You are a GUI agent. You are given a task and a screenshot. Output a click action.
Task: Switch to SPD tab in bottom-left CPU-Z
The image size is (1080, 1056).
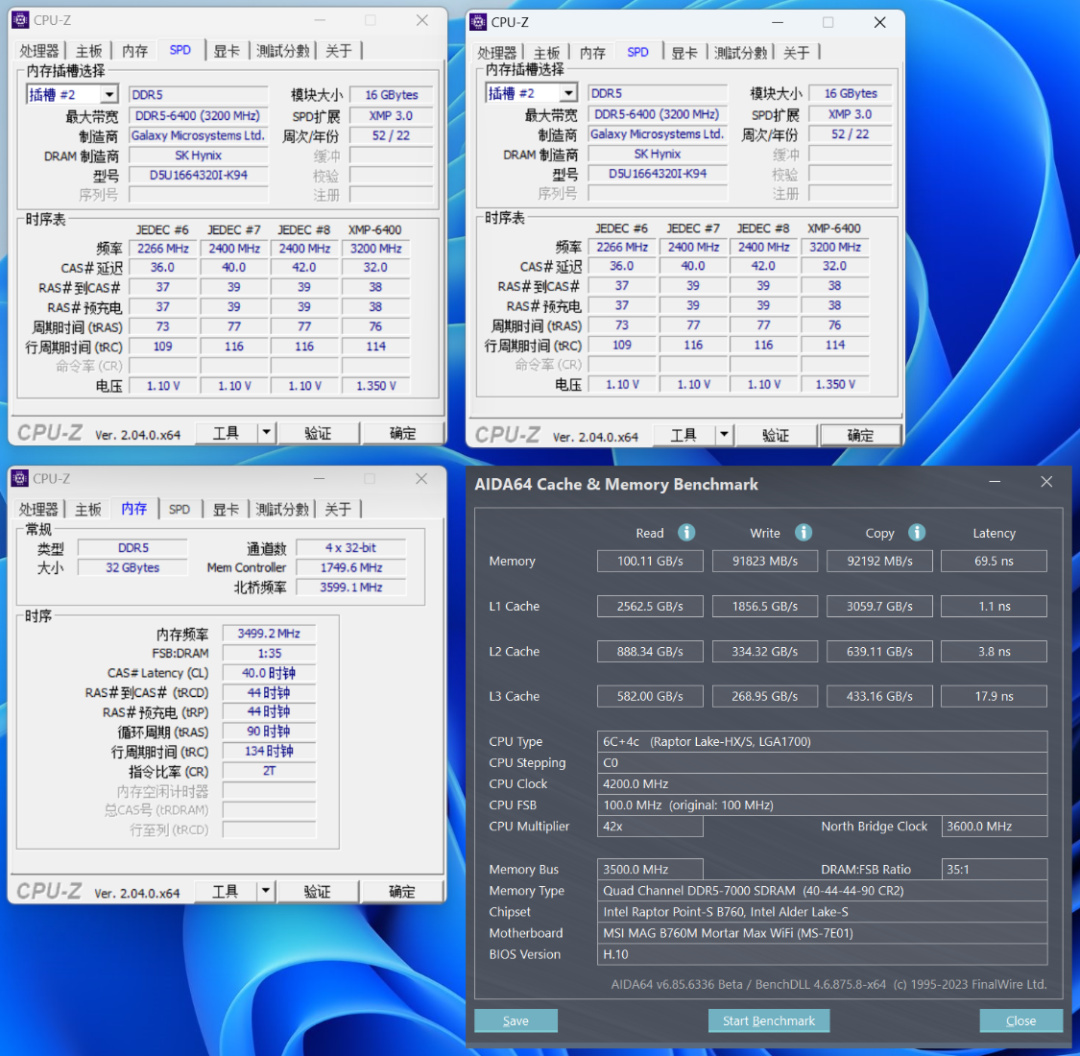point(179,509)
